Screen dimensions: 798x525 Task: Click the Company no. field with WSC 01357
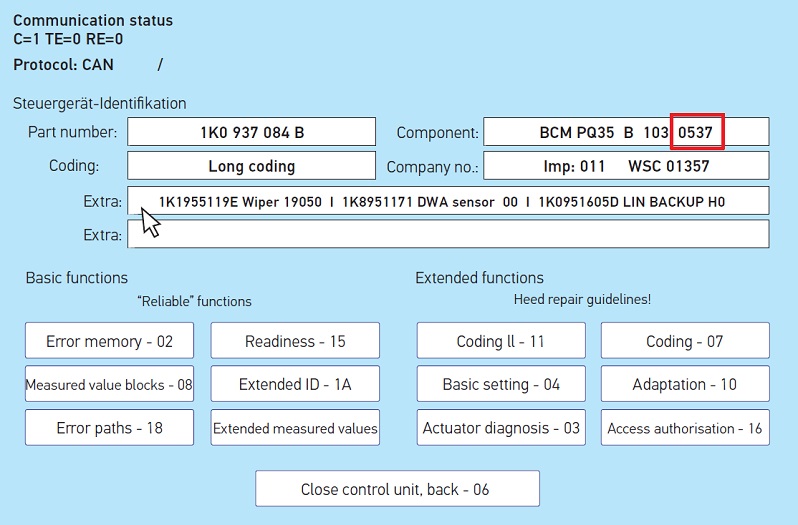626,166
